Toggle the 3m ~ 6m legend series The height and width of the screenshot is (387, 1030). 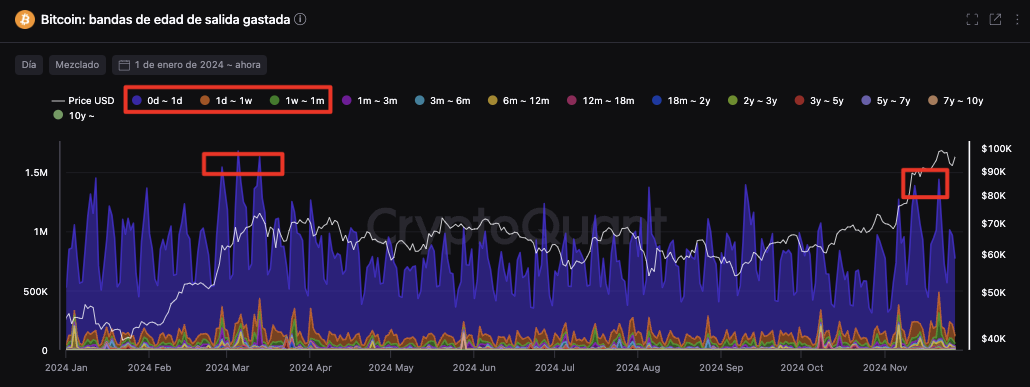[x=443, y=101]
